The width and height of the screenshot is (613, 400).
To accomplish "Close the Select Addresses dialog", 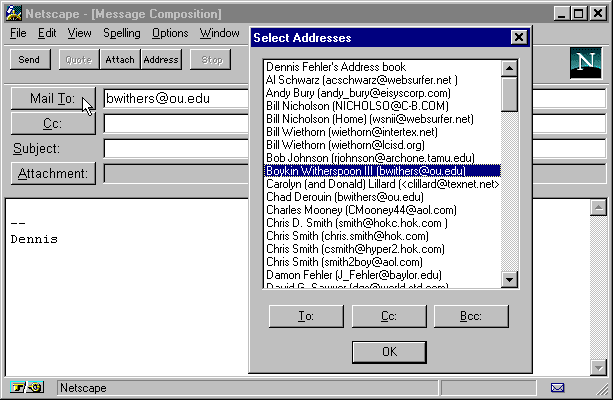I will (x=518, y=37).
